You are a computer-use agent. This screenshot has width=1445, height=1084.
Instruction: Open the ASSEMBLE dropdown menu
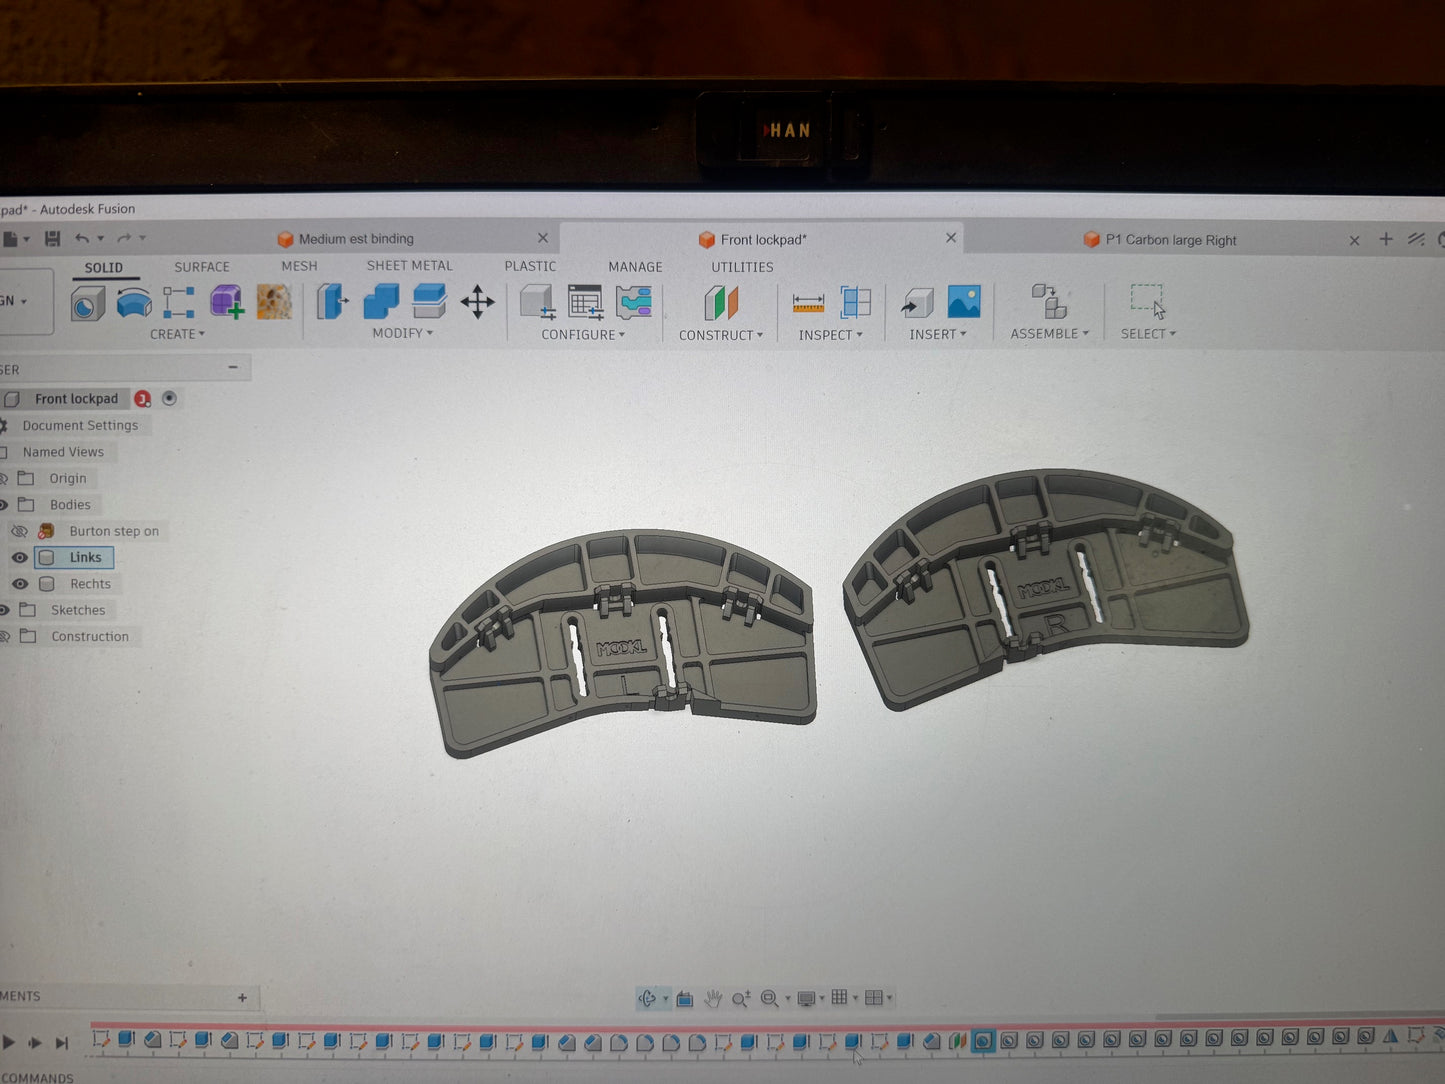1050,334
